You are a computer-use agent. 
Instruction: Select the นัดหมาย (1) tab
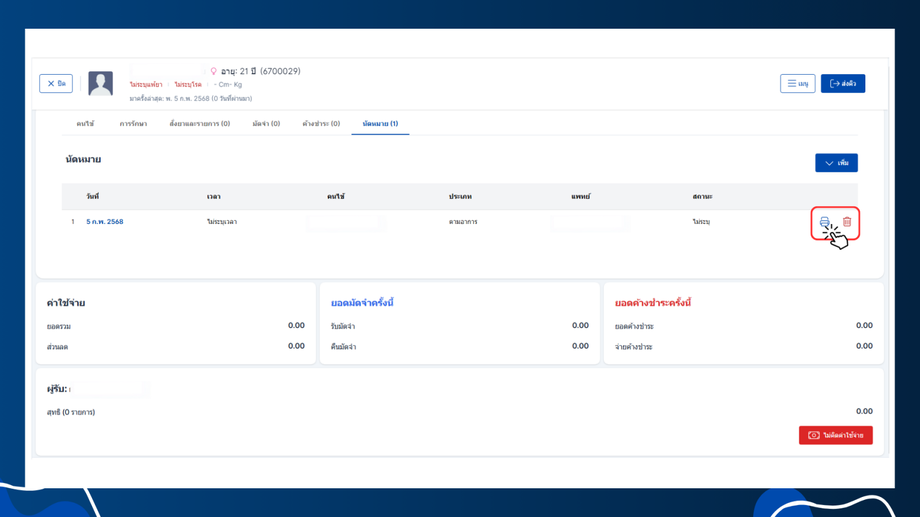pos(380,124)
